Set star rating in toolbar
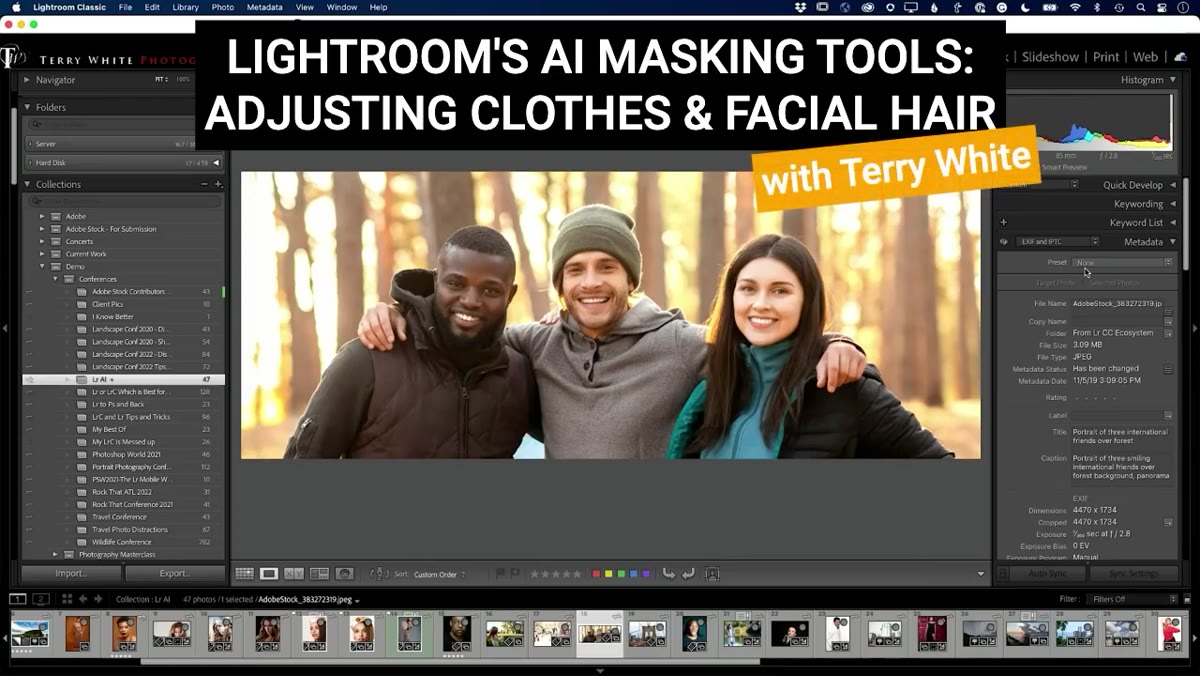The image size is (1200, 676). [x=555, y=574]
